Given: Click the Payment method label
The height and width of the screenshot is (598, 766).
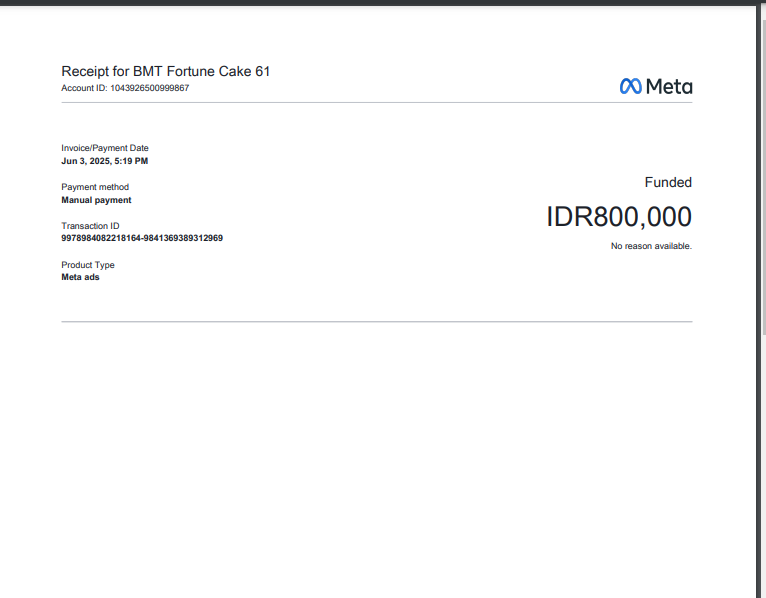Looking at the screenshot, I should (x=95, y=187).
